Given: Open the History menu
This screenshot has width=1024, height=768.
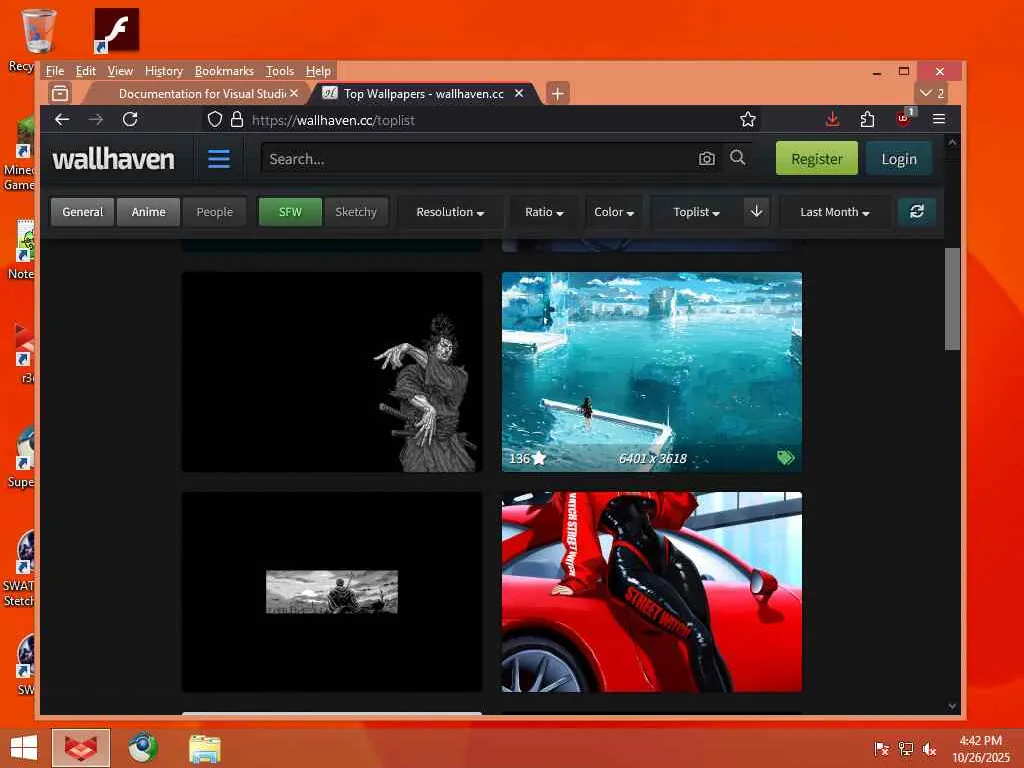Looking at the screenshot, I should (163, 71).
